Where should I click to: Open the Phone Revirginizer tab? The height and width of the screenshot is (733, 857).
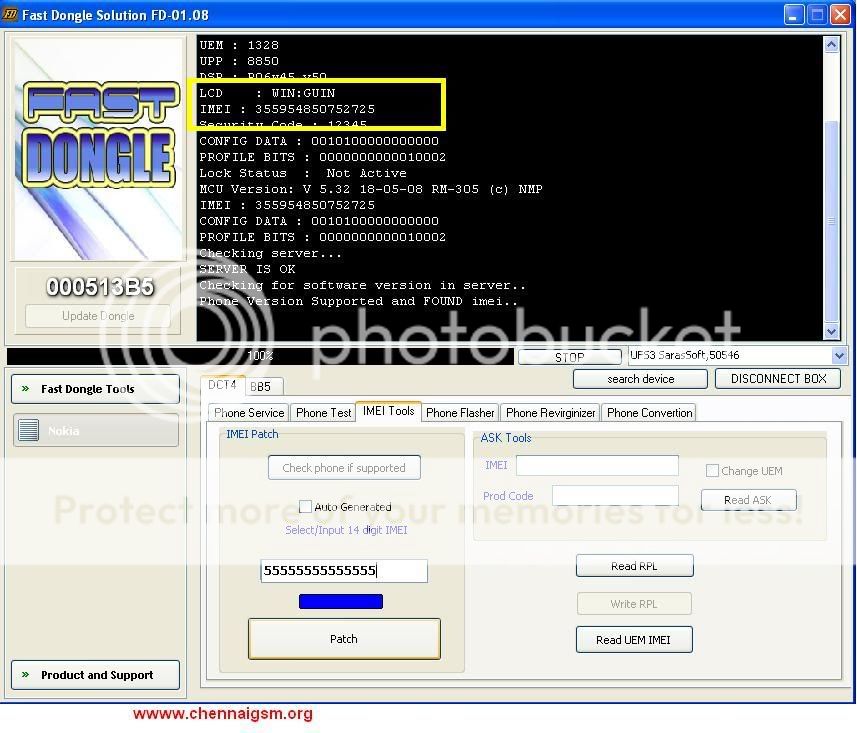[550, 413]
